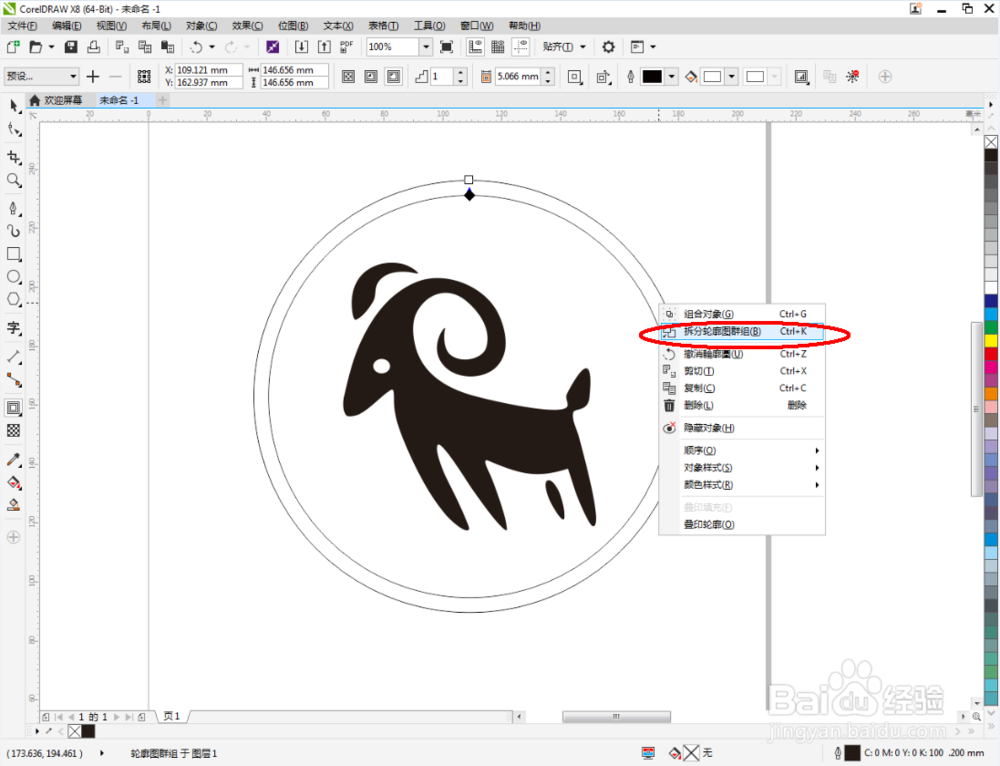Screen dimensions: 1000x766
Task: Open the 效果(C) menu
Action: tap(247, 26)
